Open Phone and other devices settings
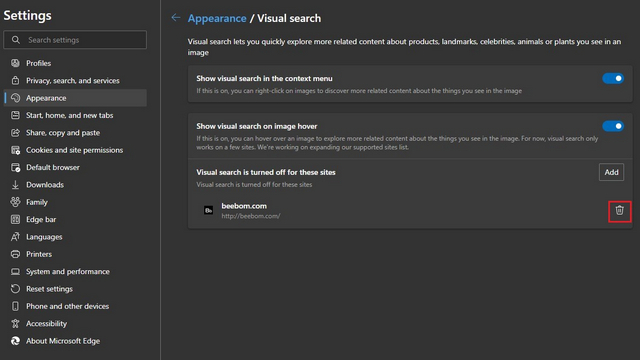This screenshot has height=360, width=640. point(75,306)
